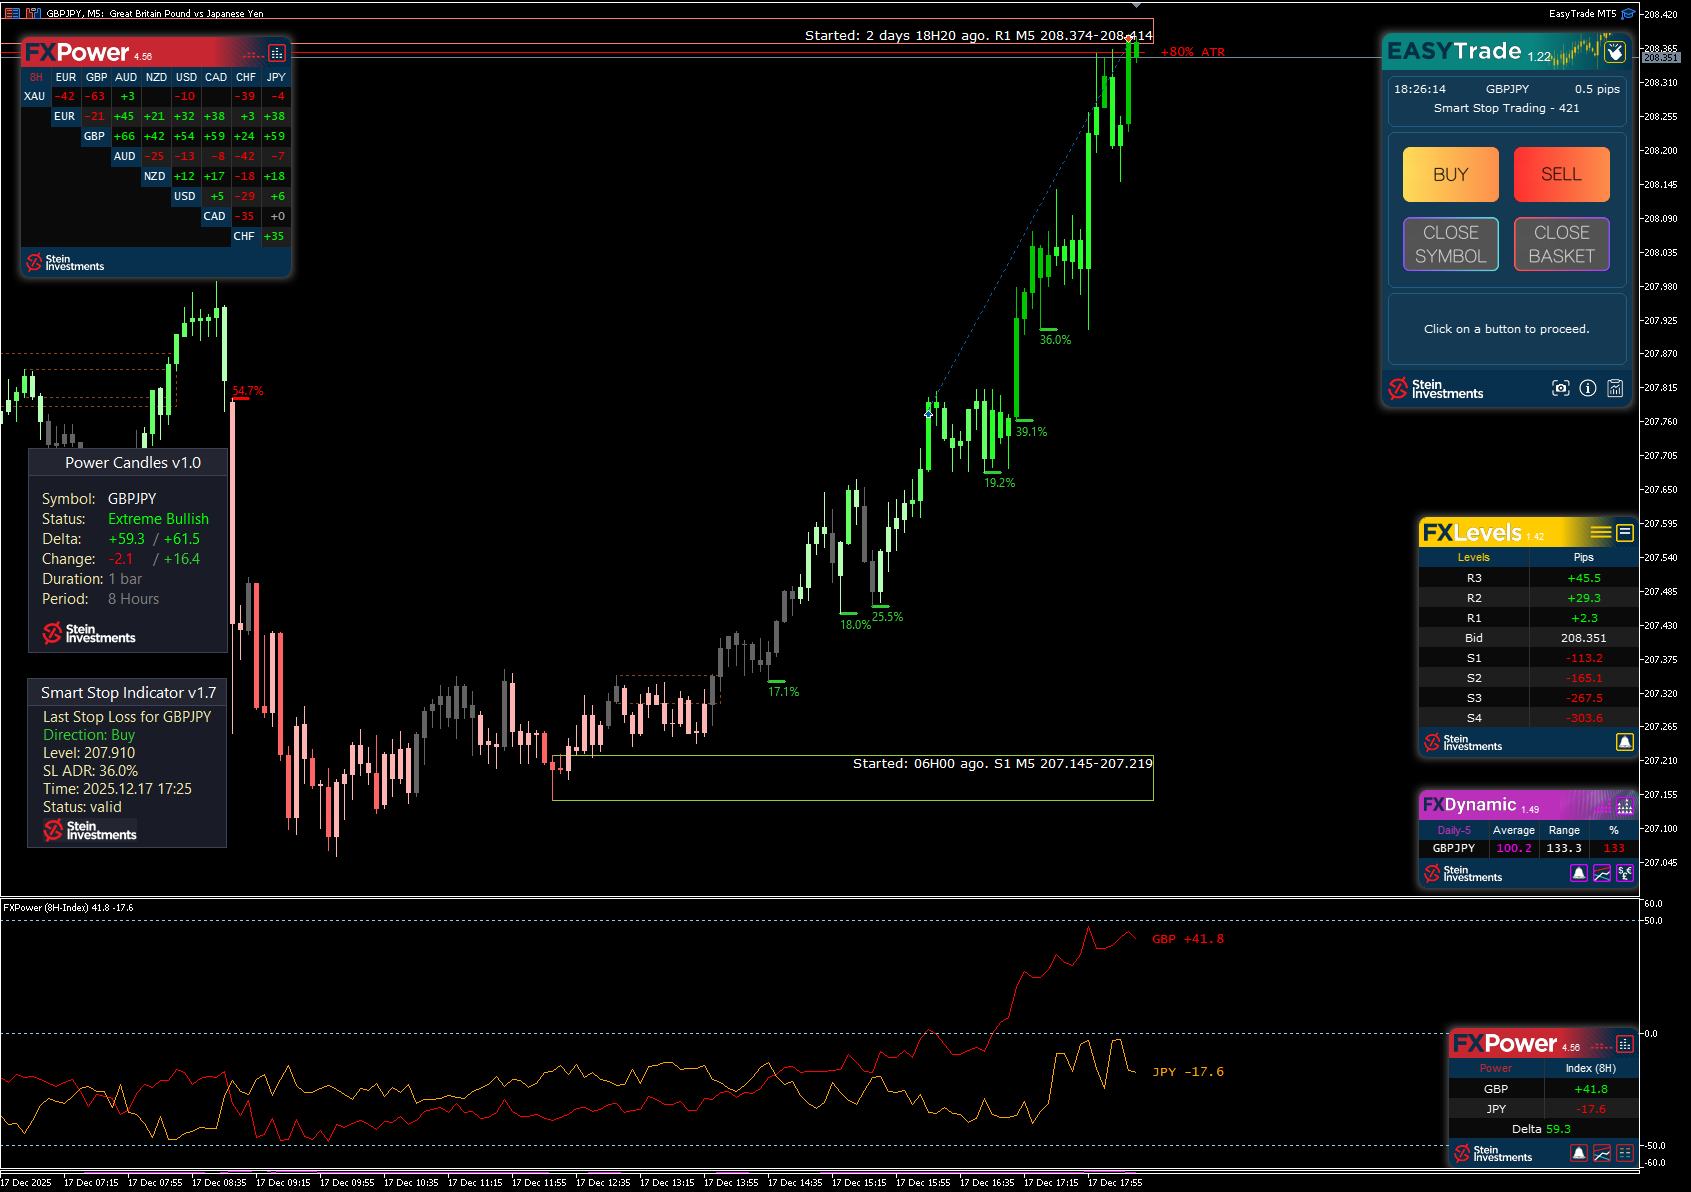1691x1192 pixels.
Task: Click the FXPower chart lines icon at bottom
Action: pos(1602,1153)
